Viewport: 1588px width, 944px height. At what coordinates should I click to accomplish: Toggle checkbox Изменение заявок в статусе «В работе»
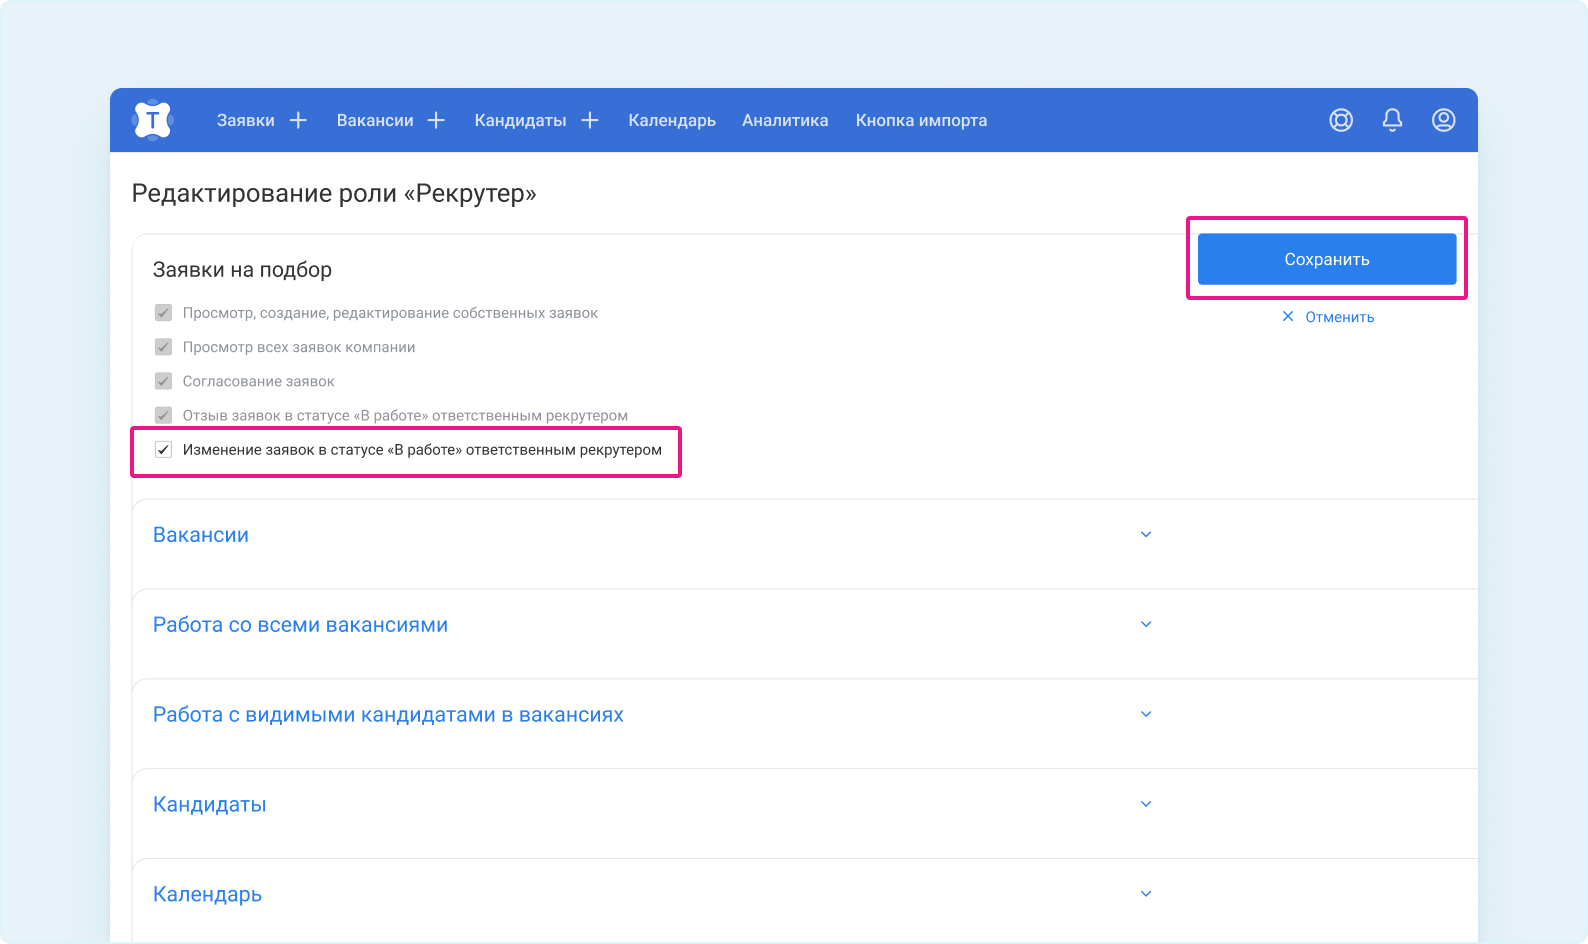click(x=164, y=450)
